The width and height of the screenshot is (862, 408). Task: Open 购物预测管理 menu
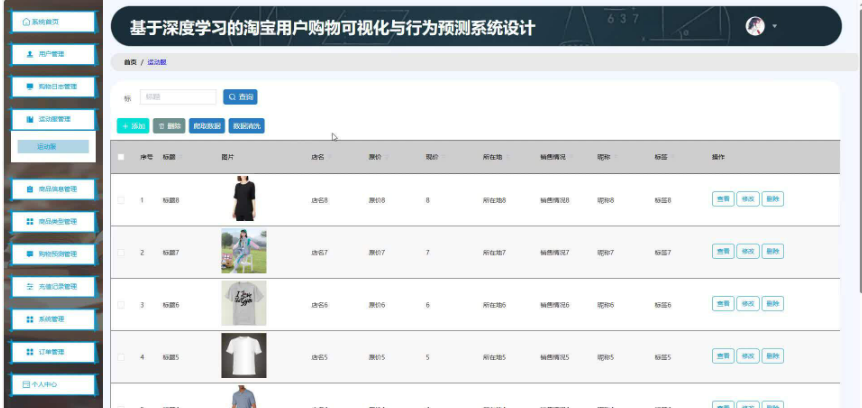point(53,254)
